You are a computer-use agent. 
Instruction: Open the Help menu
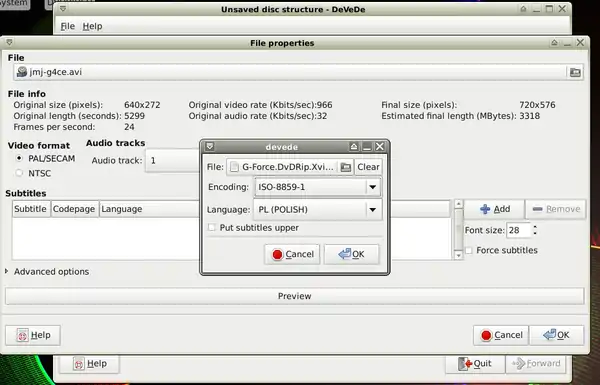[x=92, y=26]
